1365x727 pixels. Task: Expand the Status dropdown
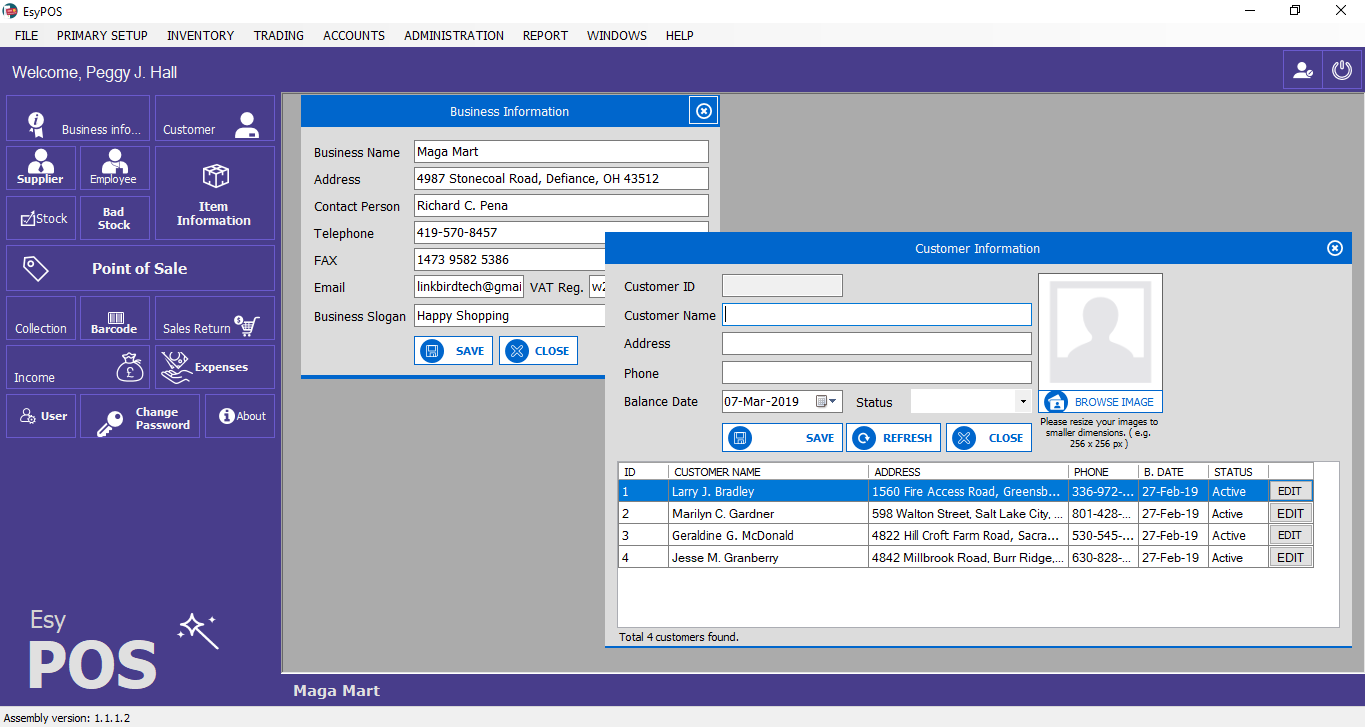(x=1022, y=402)
